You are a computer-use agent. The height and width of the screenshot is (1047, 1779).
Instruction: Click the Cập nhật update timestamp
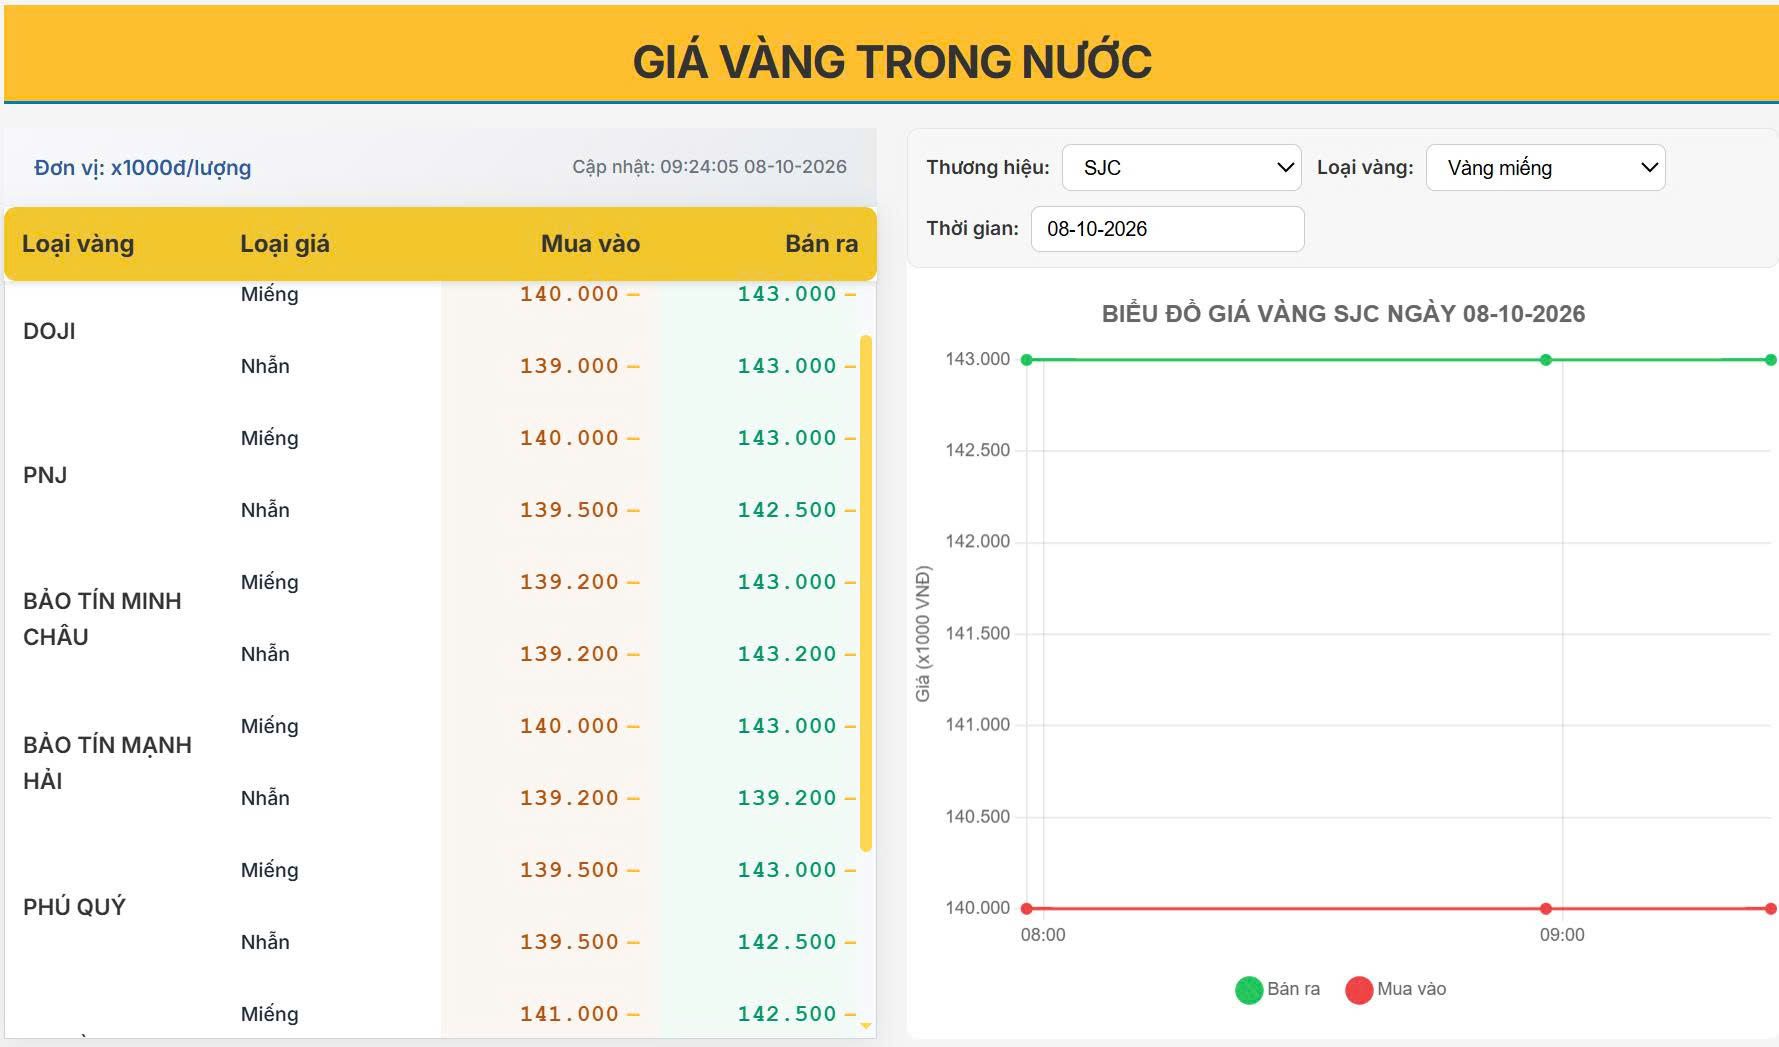(x=709, y=167)
